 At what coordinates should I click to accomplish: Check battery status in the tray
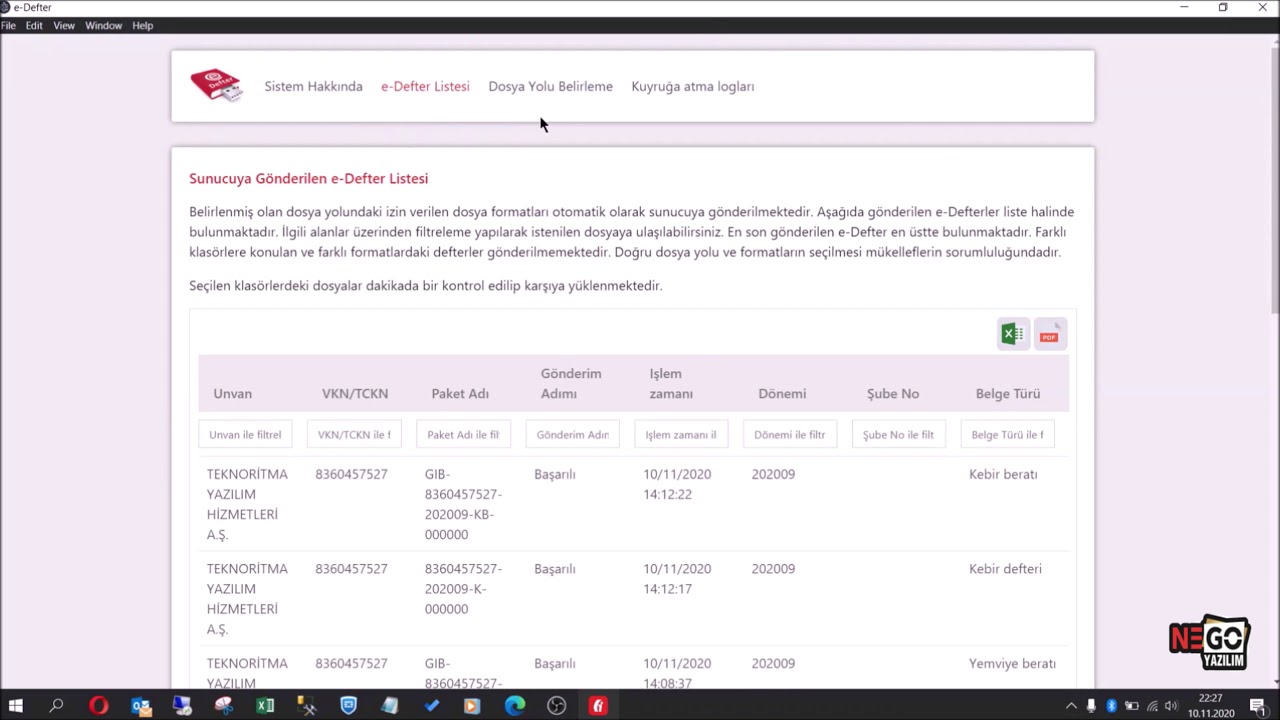(x=1131, y=706)
